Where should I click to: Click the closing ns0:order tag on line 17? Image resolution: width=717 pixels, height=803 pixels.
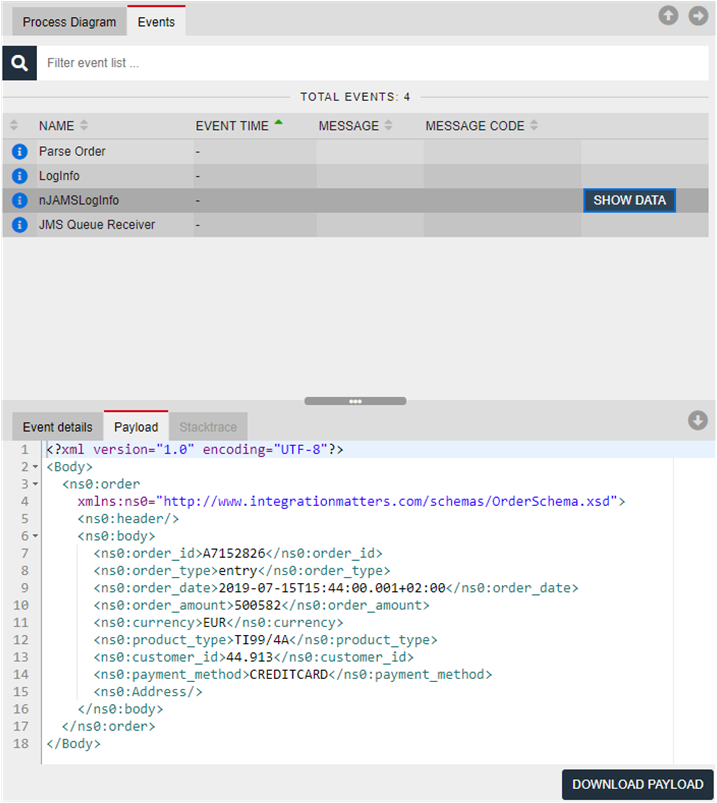109,727
